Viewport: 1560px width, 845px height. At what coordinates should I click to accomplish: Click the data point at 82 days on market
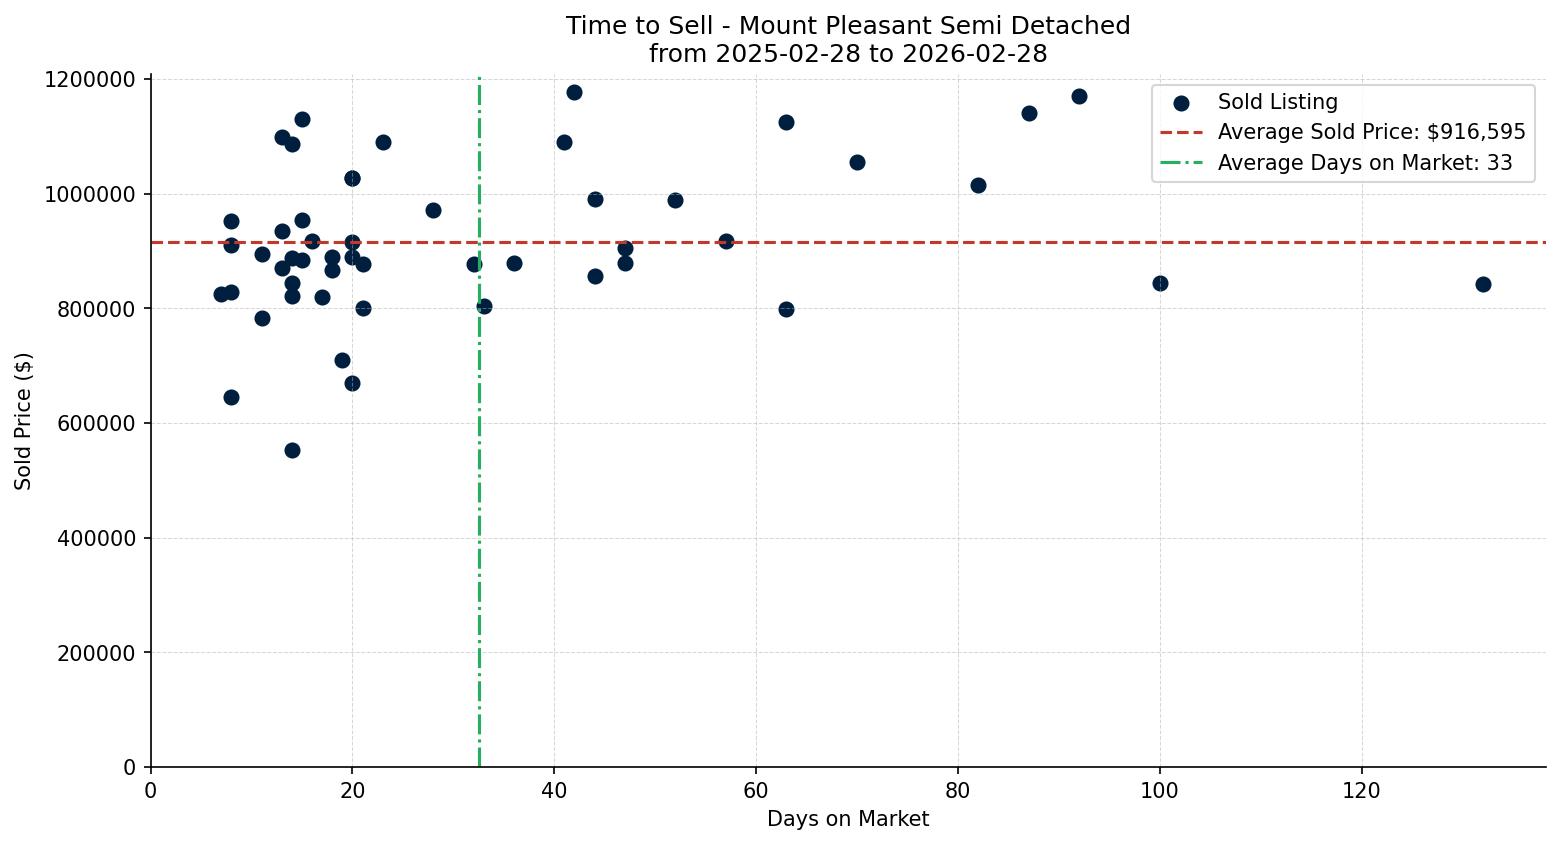click(978, 185)
